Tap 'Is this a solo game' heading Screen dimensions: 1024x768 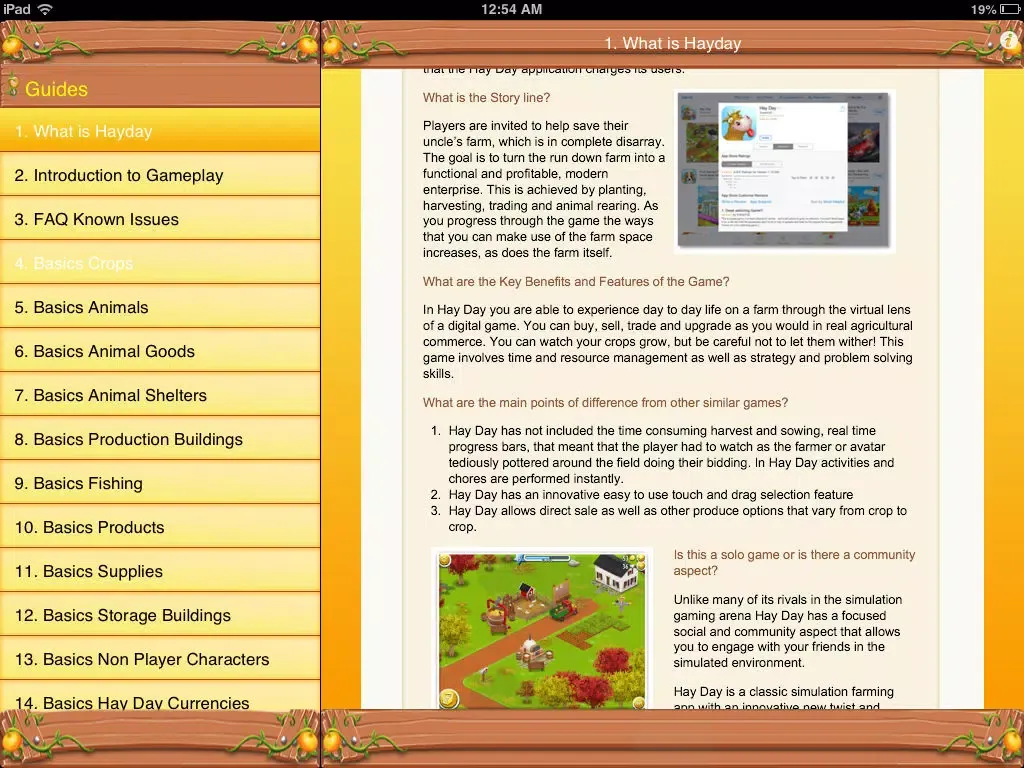pyautogui.click(x=794, y=562)
